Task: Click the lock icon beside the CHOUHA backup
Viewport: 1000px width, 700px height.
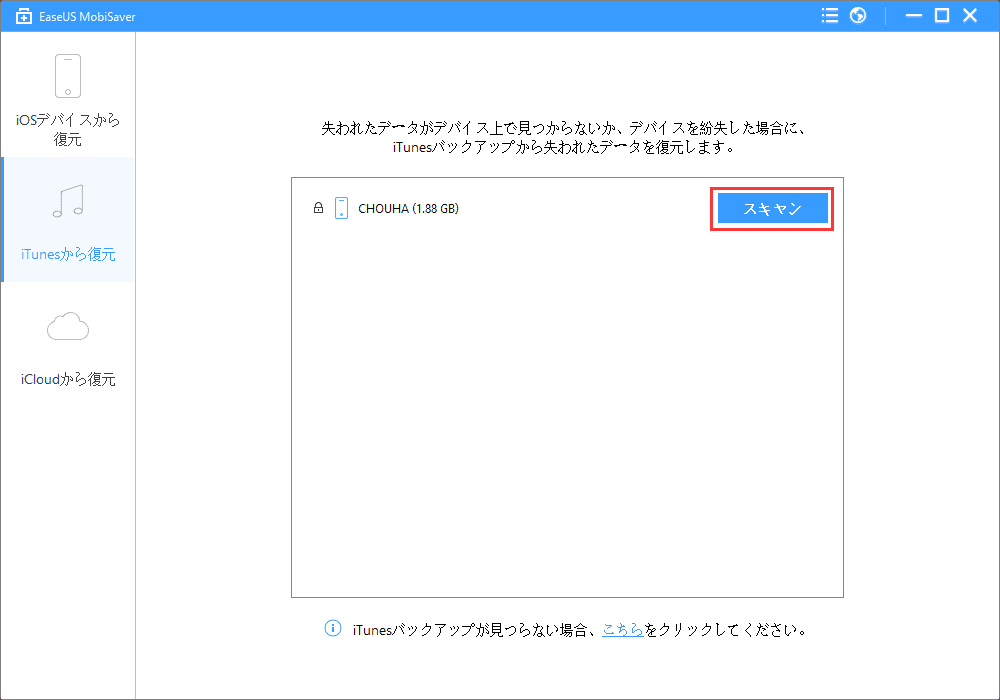Action: (x=318, y=208)
